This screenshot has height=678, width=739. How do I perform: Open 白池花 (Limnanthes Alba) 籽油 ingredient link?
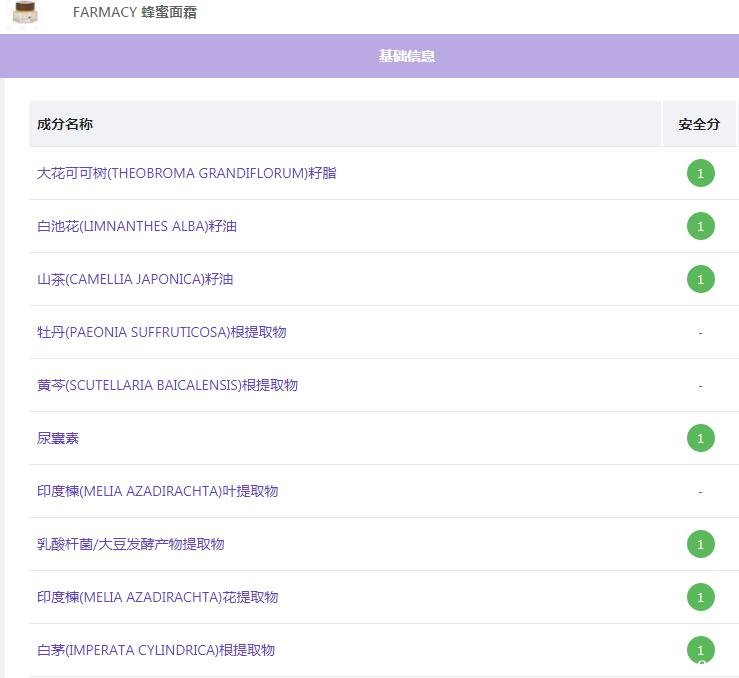[137, 226]
